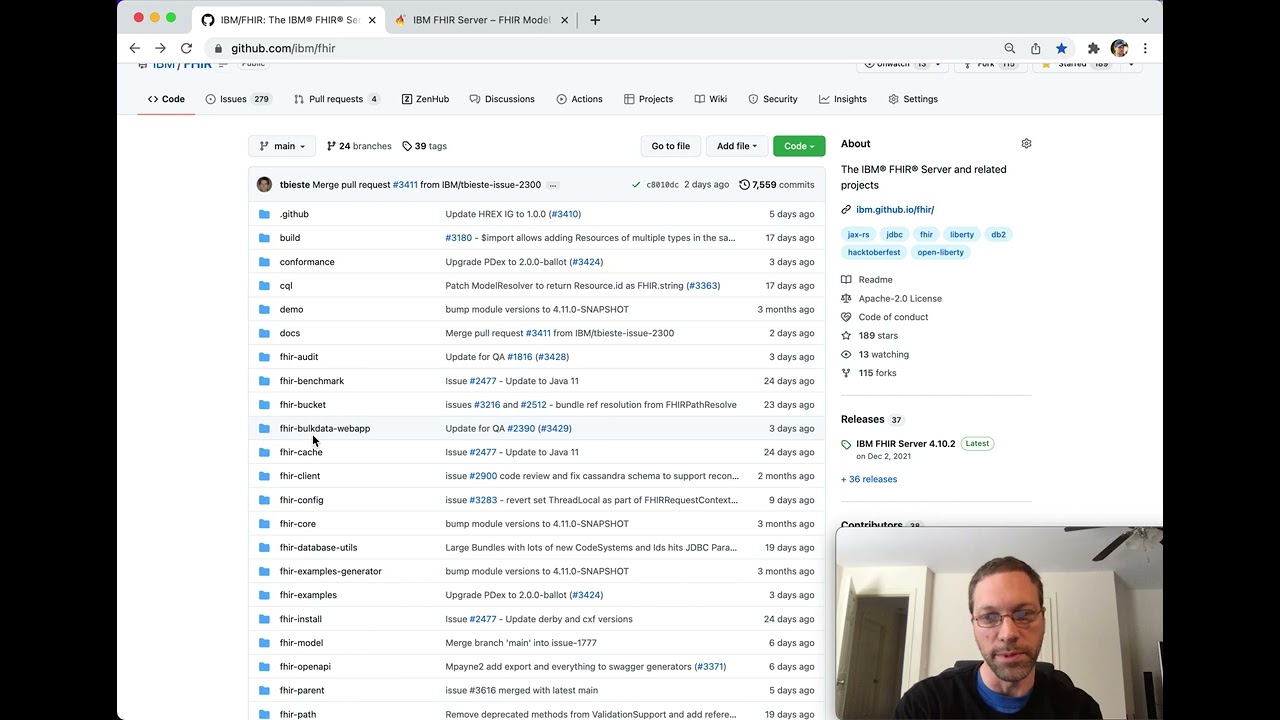Click folder icon next to fhir-core
The image size is (1280, 720).
click(x=264, y=524)
